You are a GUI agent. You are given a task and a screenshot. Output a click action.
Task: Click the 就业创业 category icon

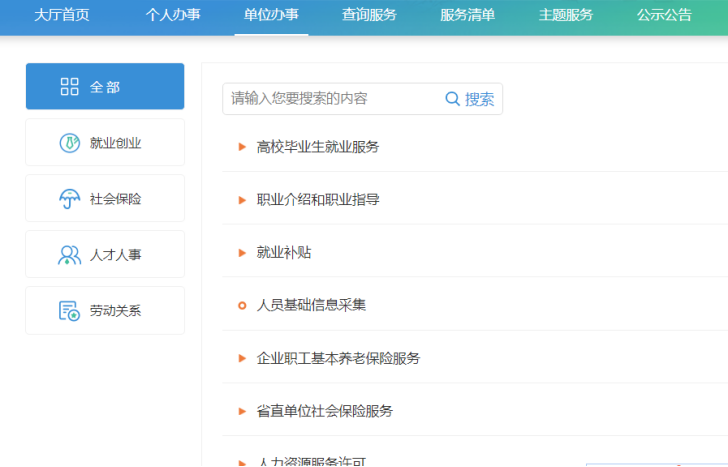tap(69, 143)
